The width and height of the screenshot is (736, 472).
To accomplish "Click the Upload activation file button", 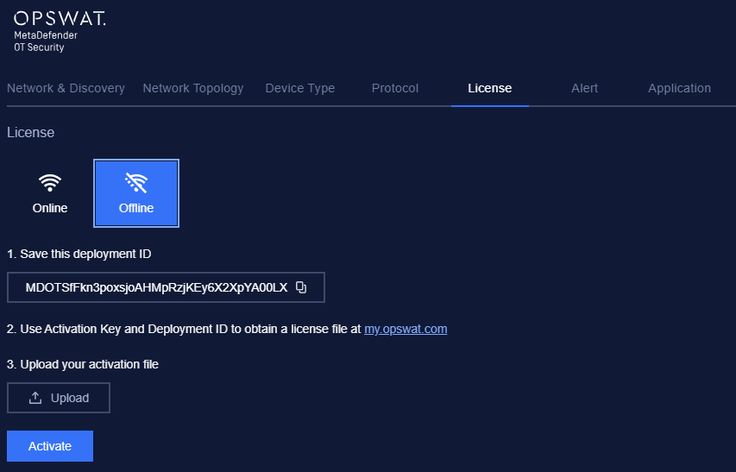I will click(59, 398).
